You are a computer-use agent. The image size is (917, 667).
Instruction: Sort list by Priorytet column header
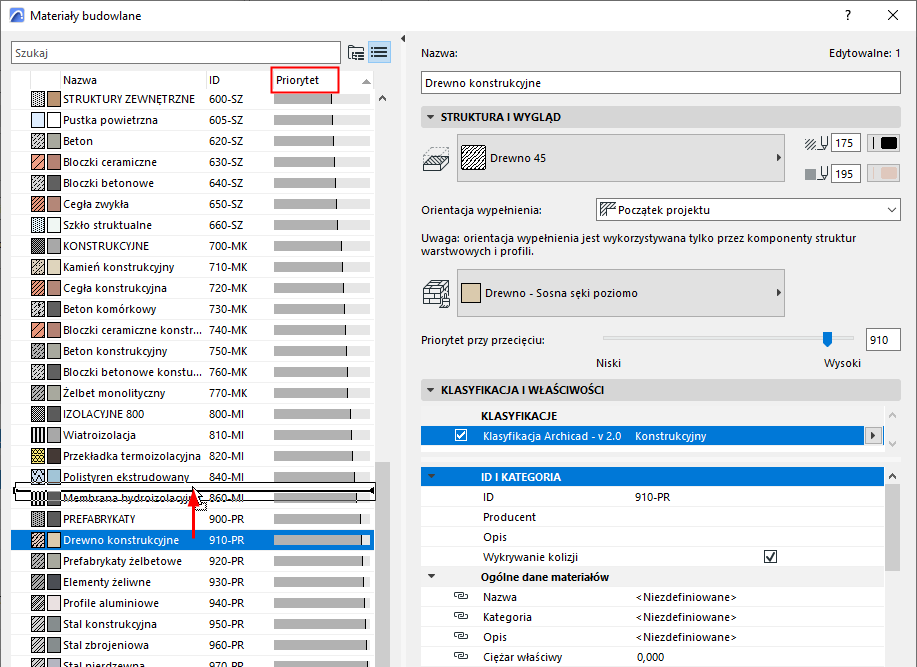(x=305, y=80)
